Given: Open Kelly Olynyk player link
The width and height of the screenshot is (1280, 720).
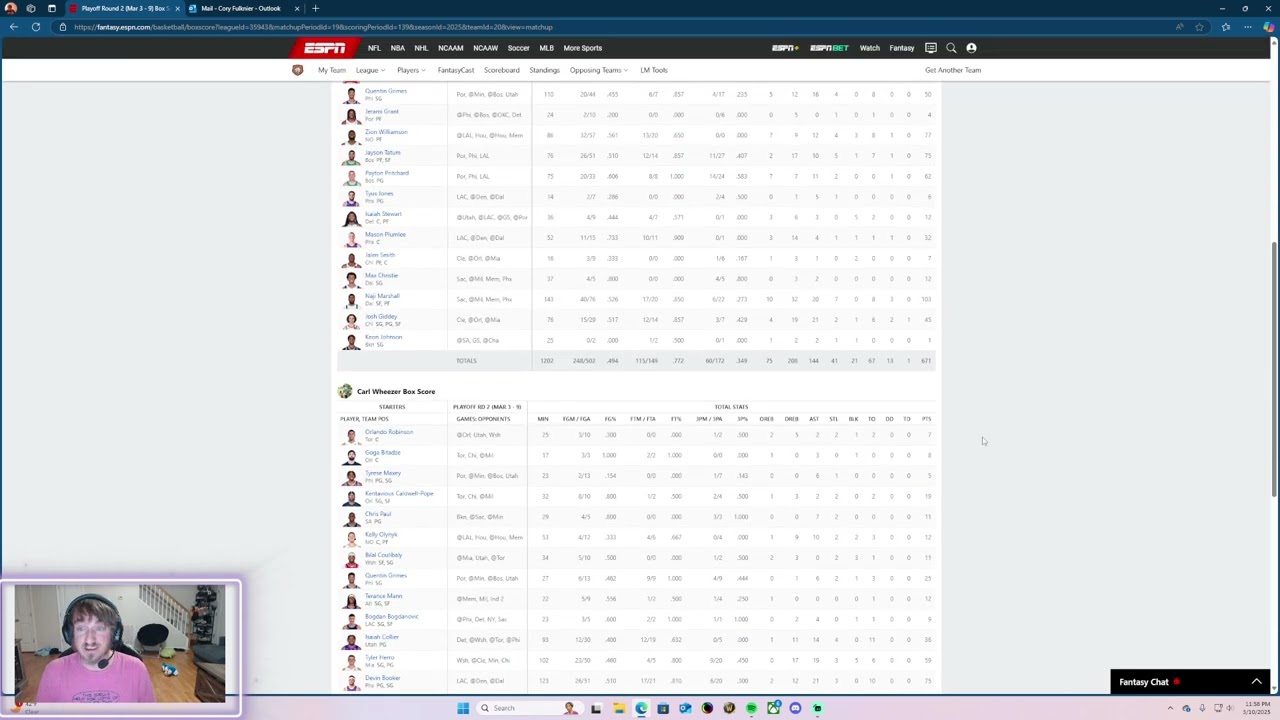Looking at the screenshot, I should pyautogui.click(x=381, y=534).
